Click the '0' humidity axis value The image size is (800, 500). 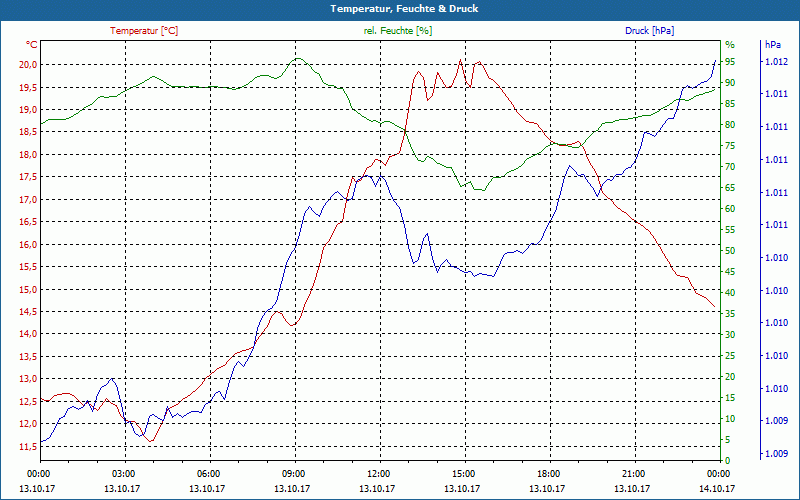point(728,461)
